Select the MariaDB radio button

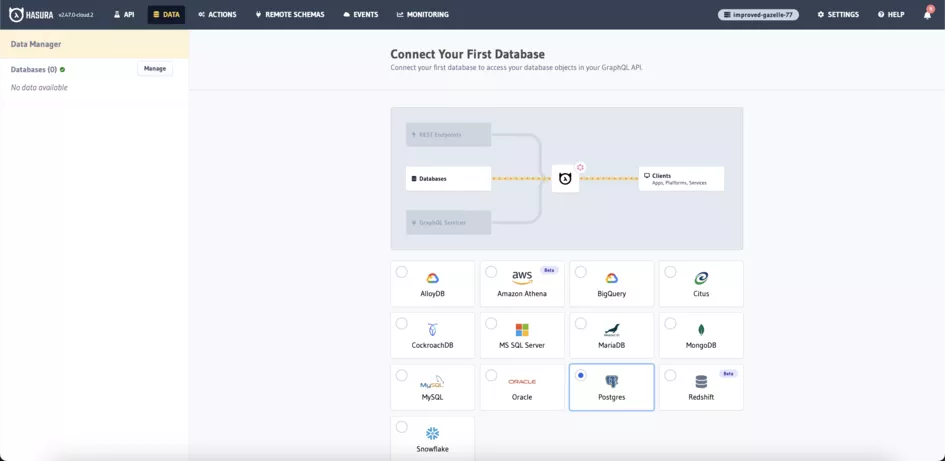580,324
